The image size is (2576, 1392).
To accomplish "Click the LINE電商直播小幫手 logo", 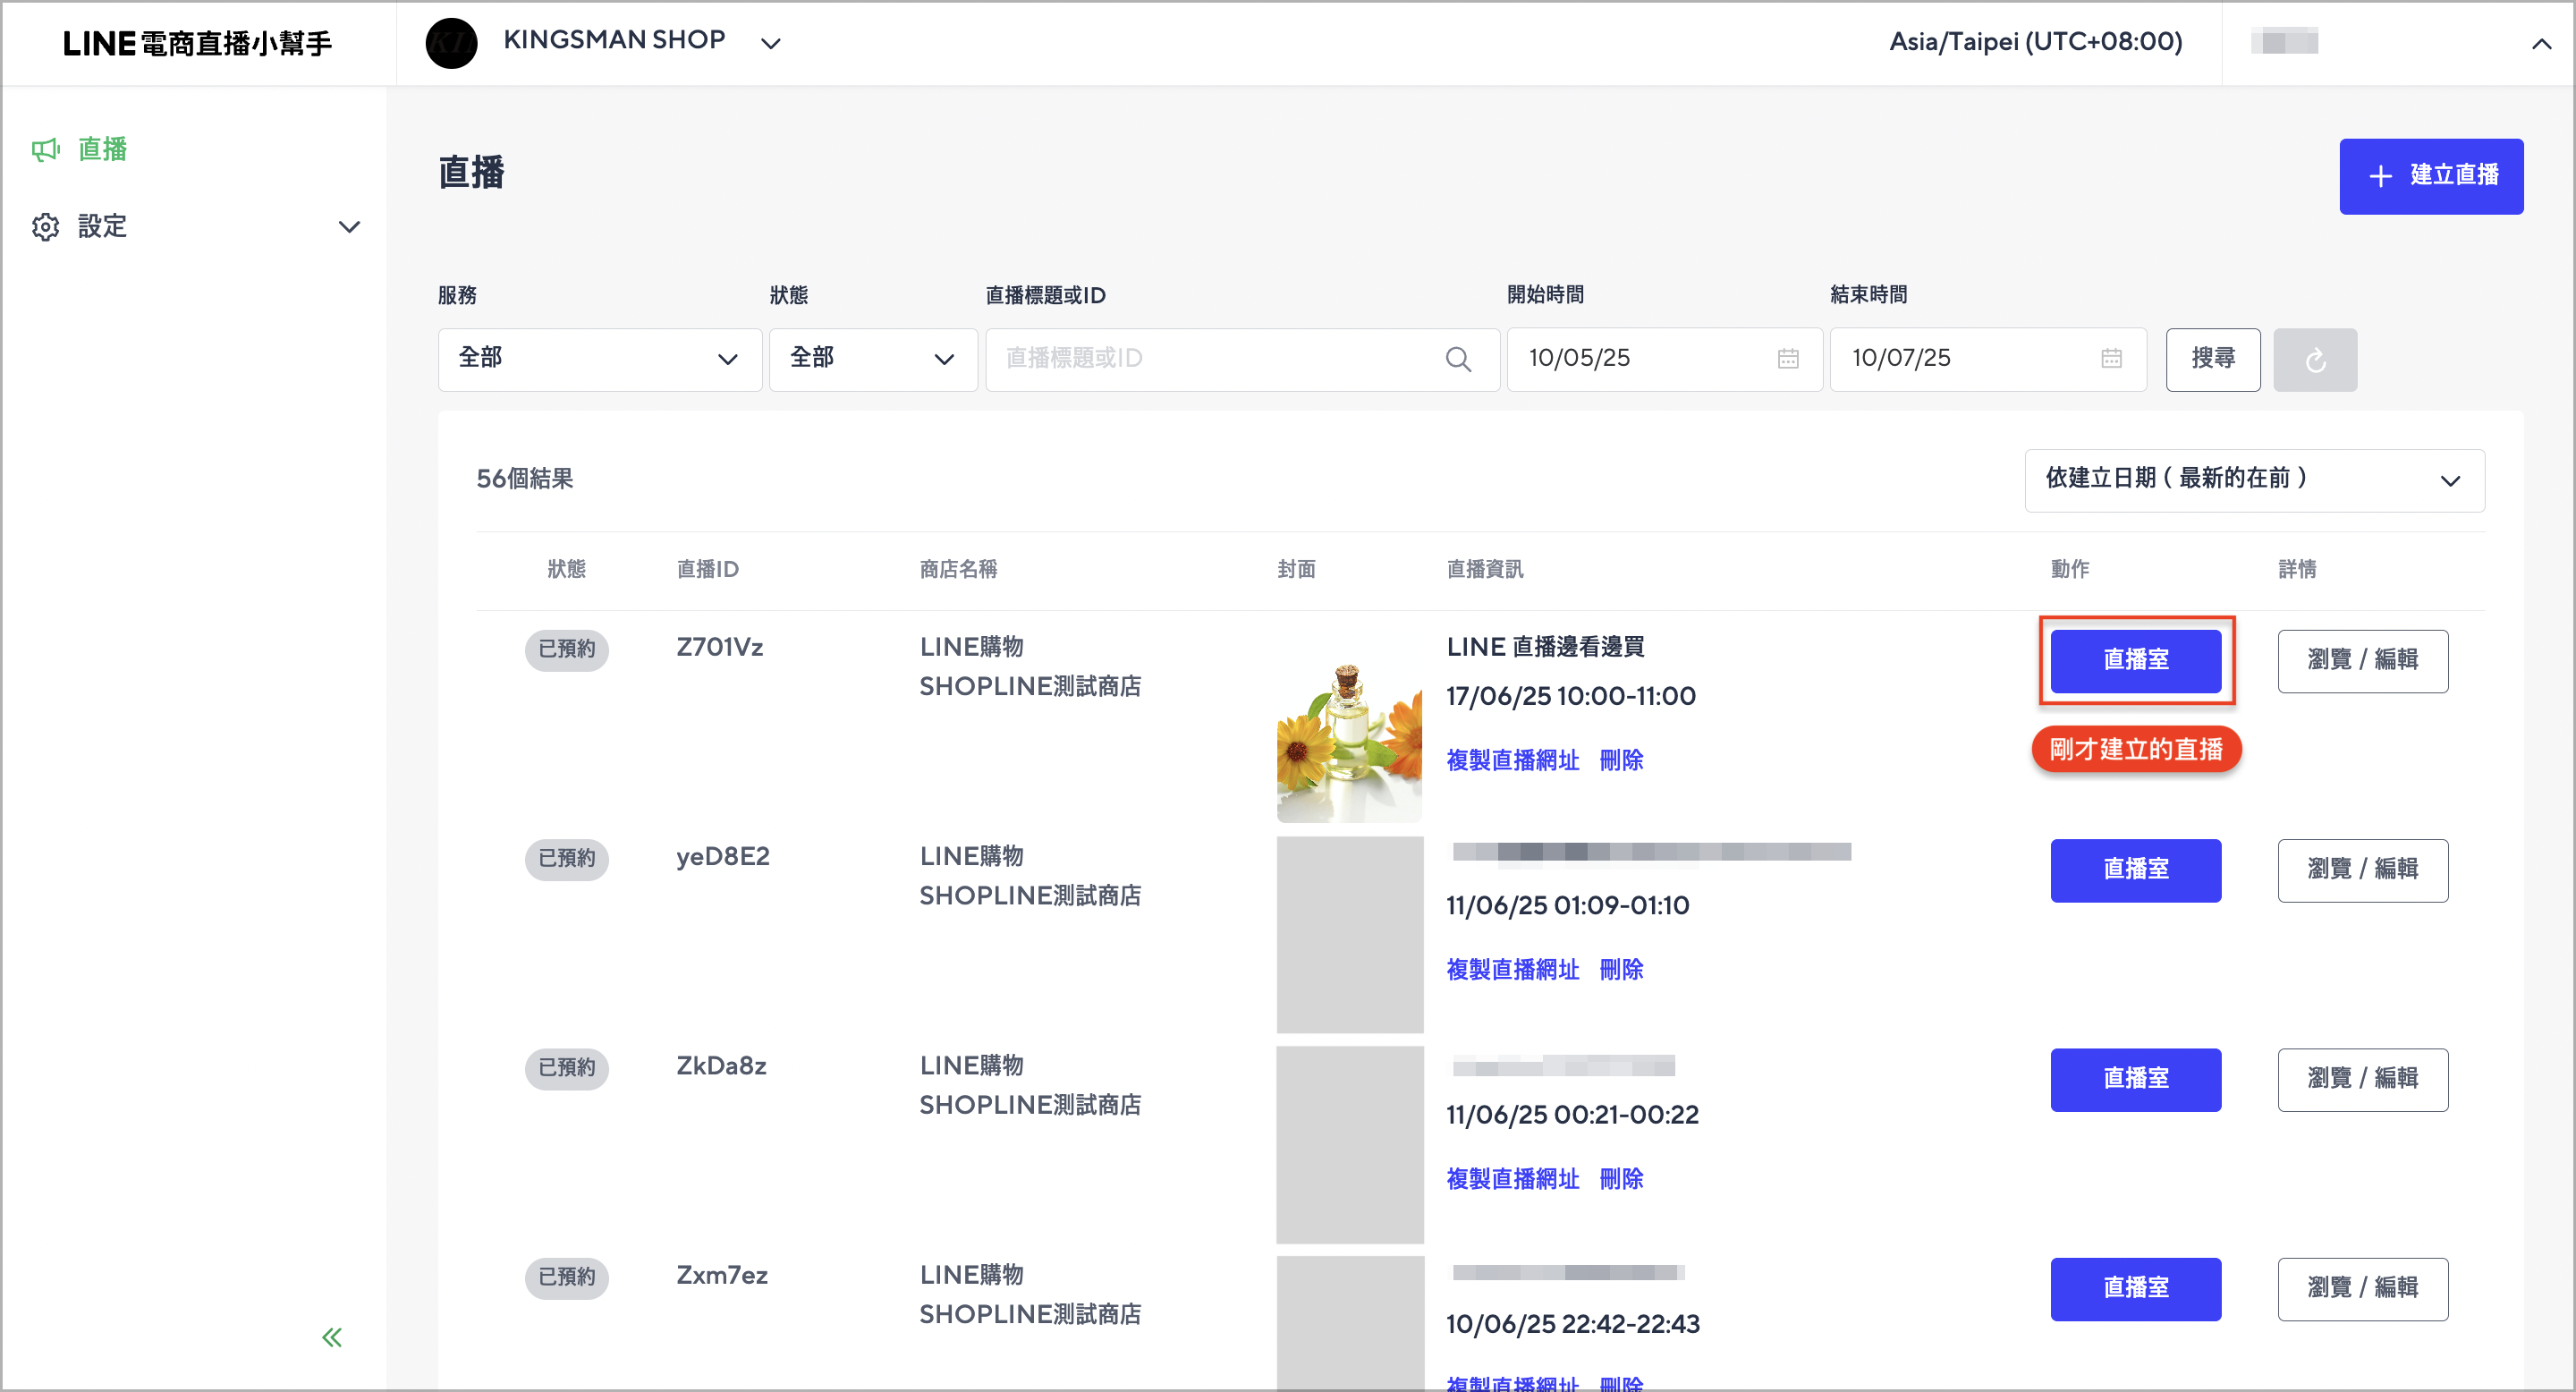I will [197, 43].
